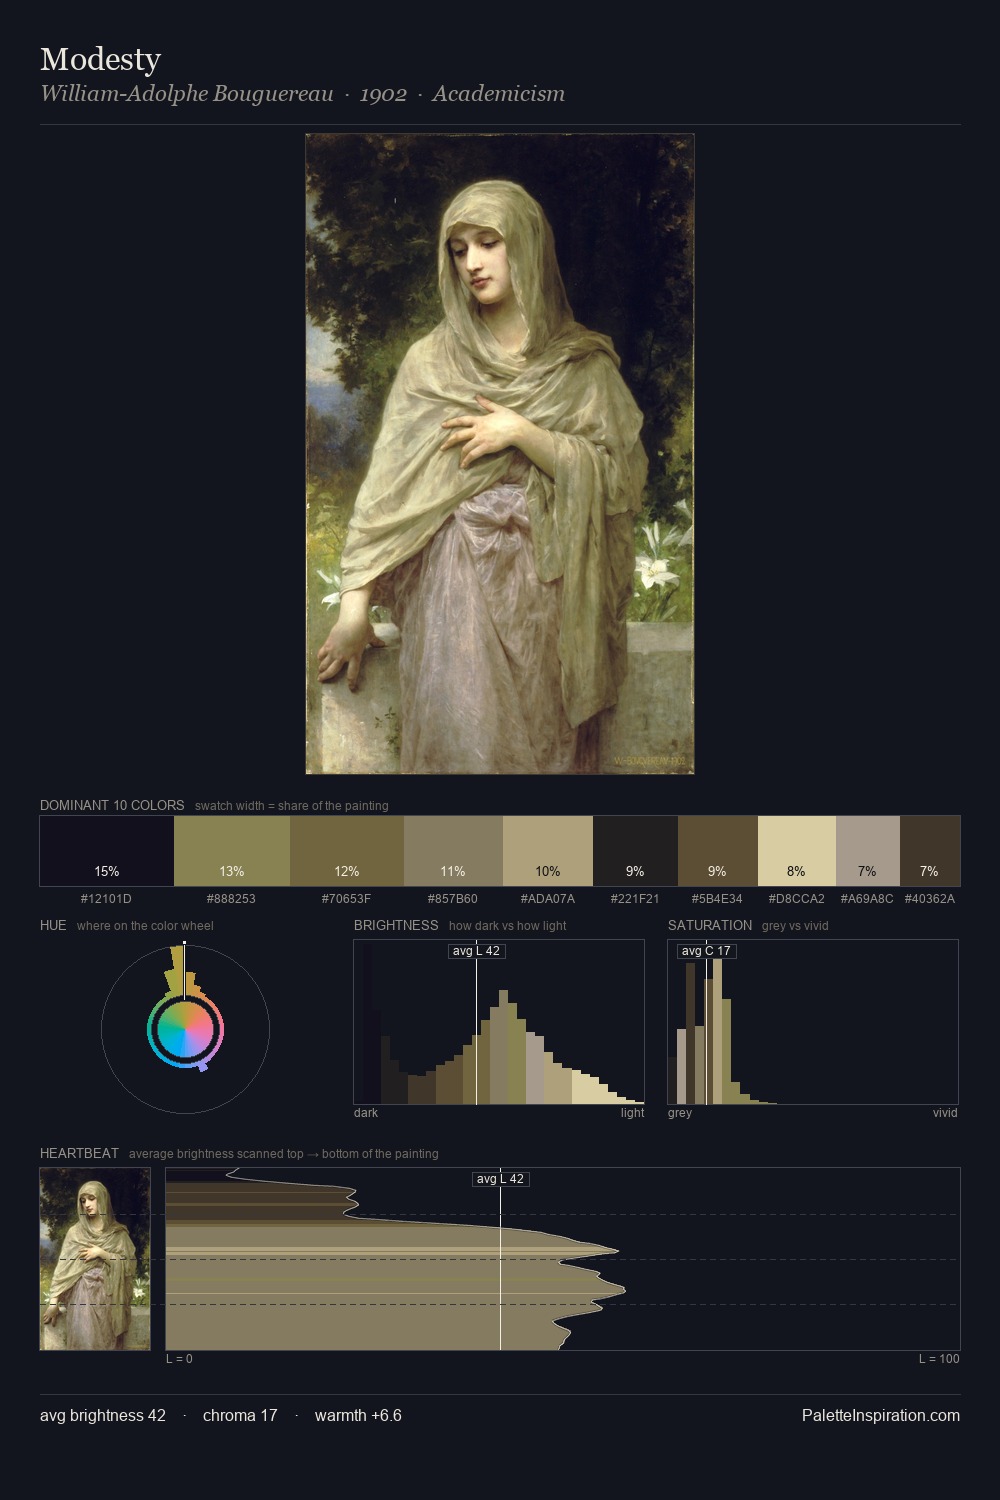The image size is (1000, 1500).
Task: Select the #70653F color swatch
Action: [347, 851]
